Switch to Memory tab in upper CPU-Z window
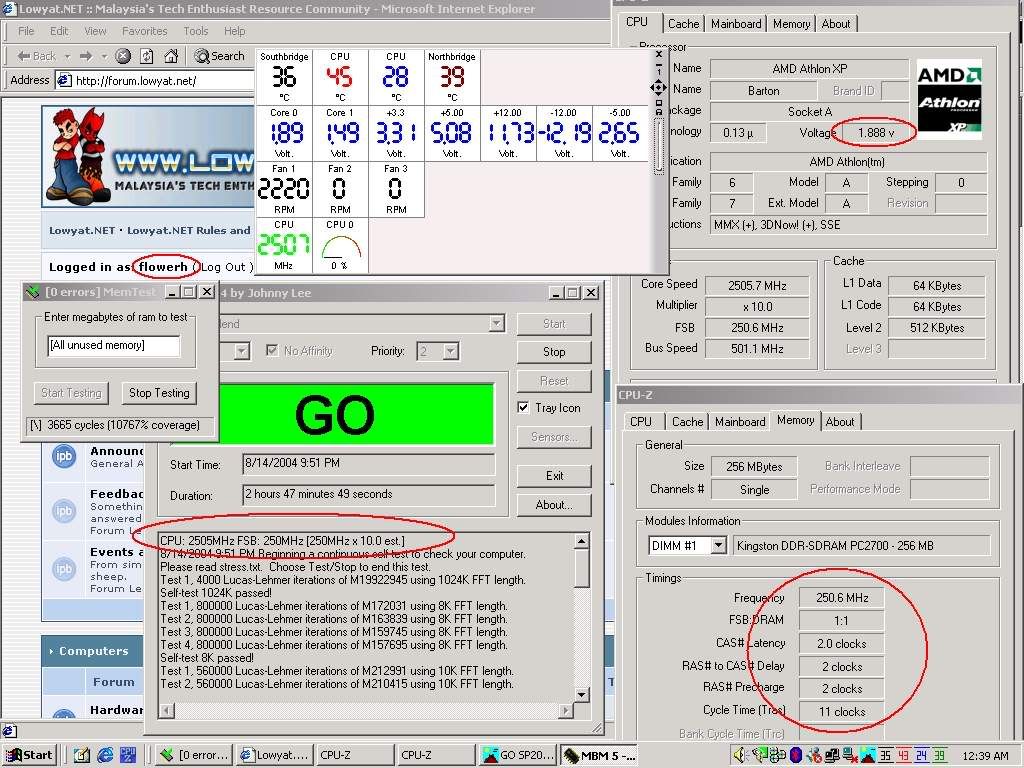 tap(792, 24)
